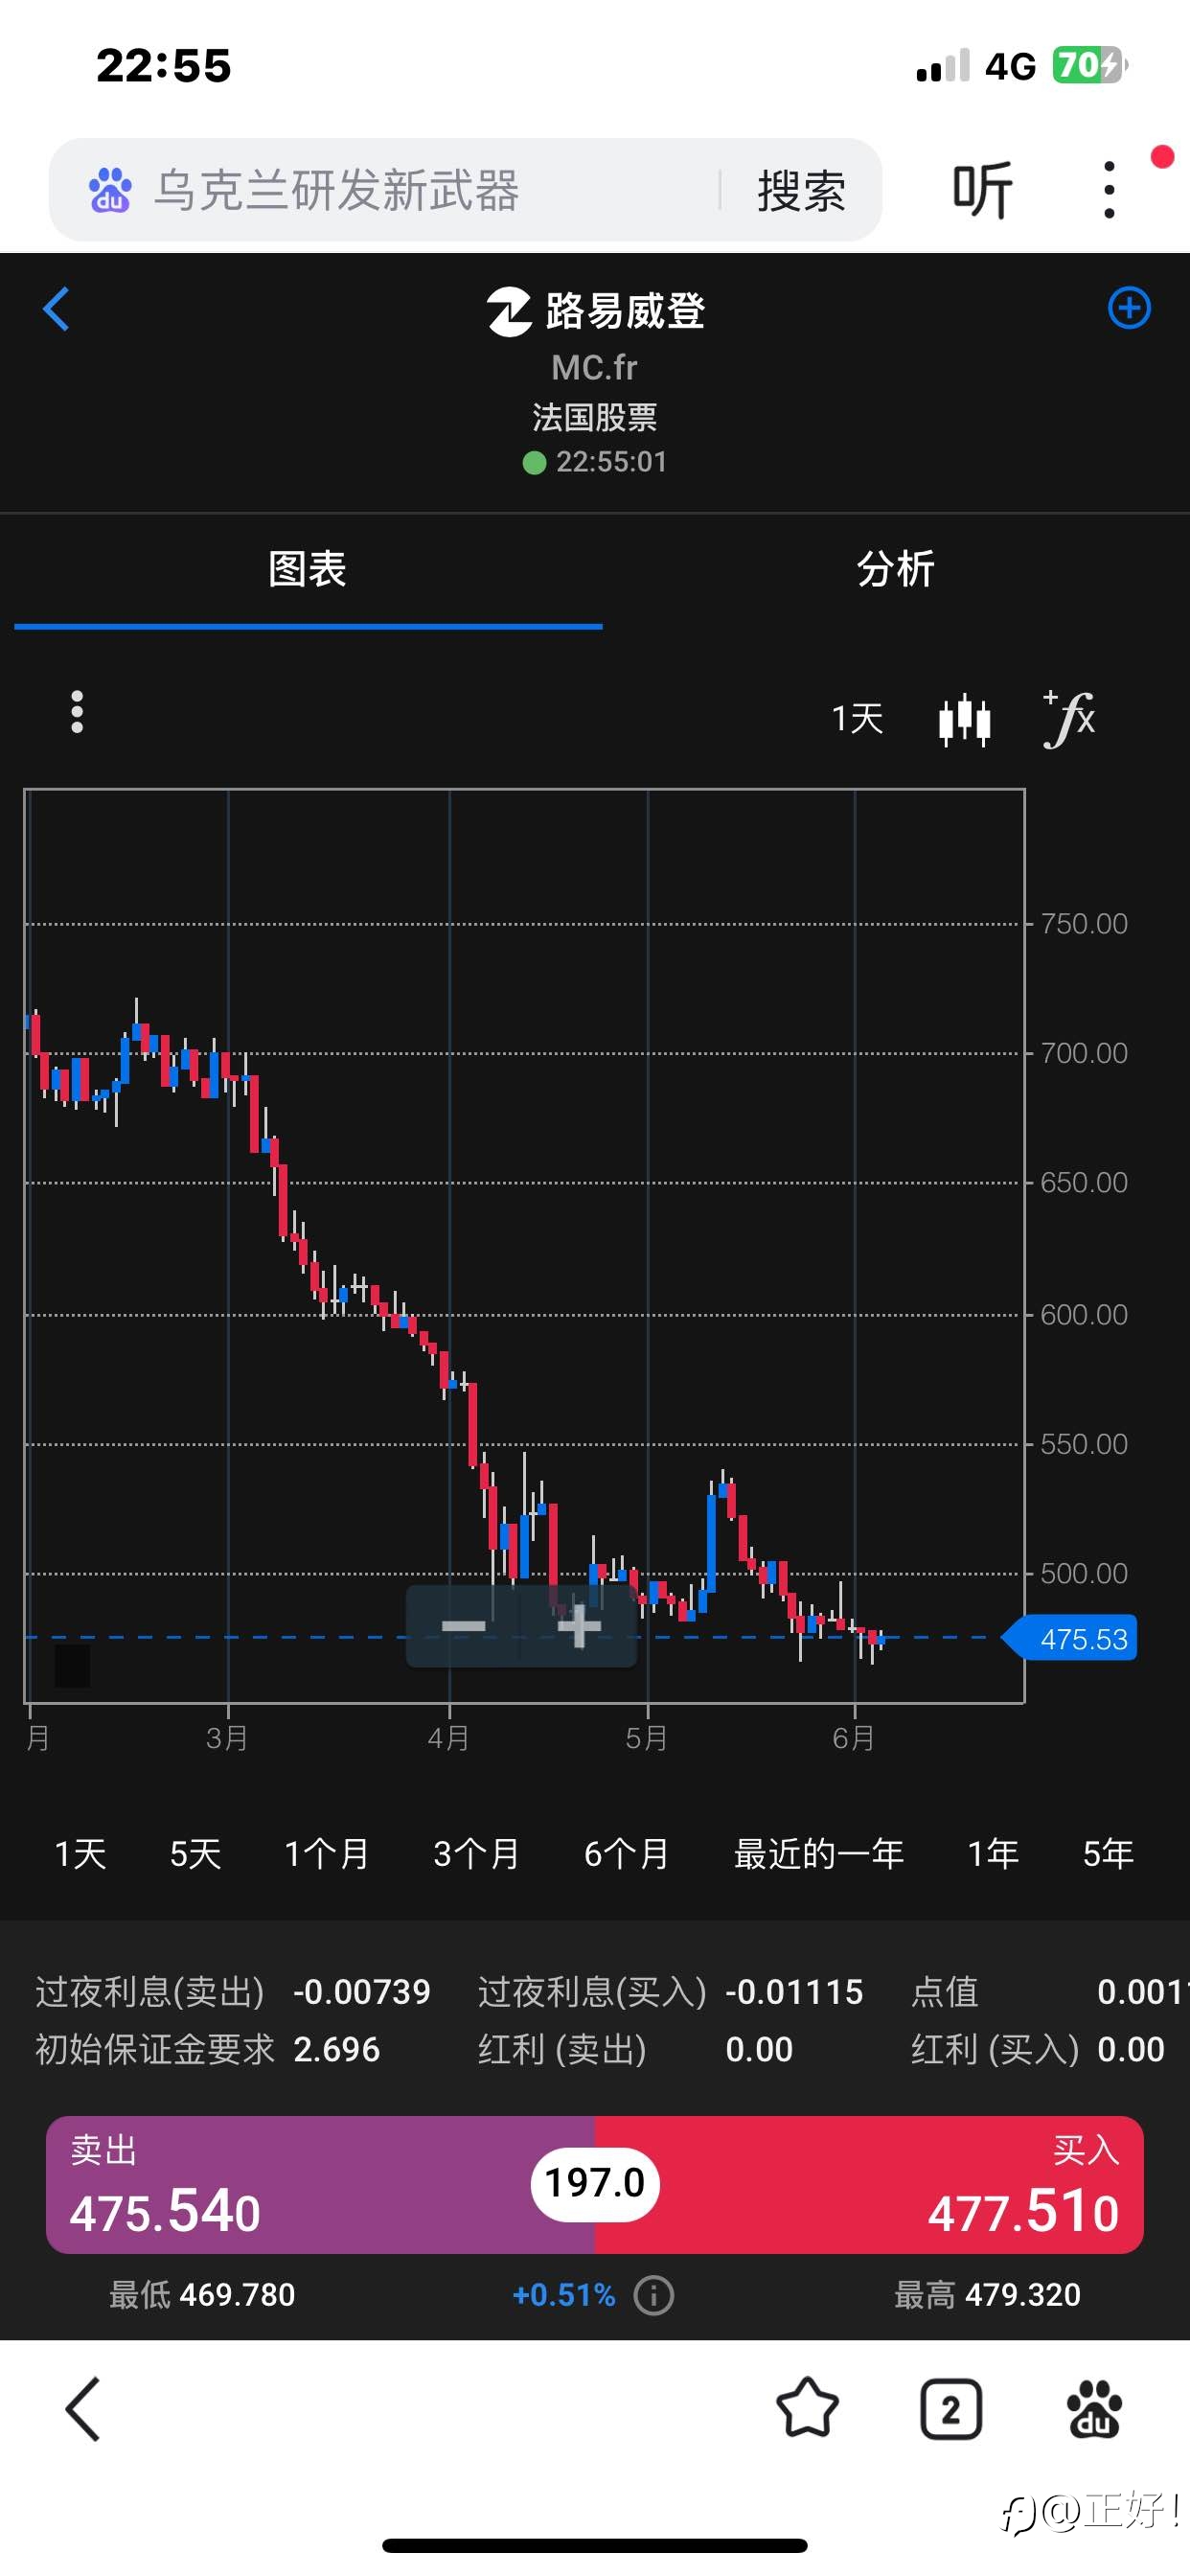Screen dimensions: 1190x2576
Task: Zoom in chart with plus button
Action: tap(579, 1626)
